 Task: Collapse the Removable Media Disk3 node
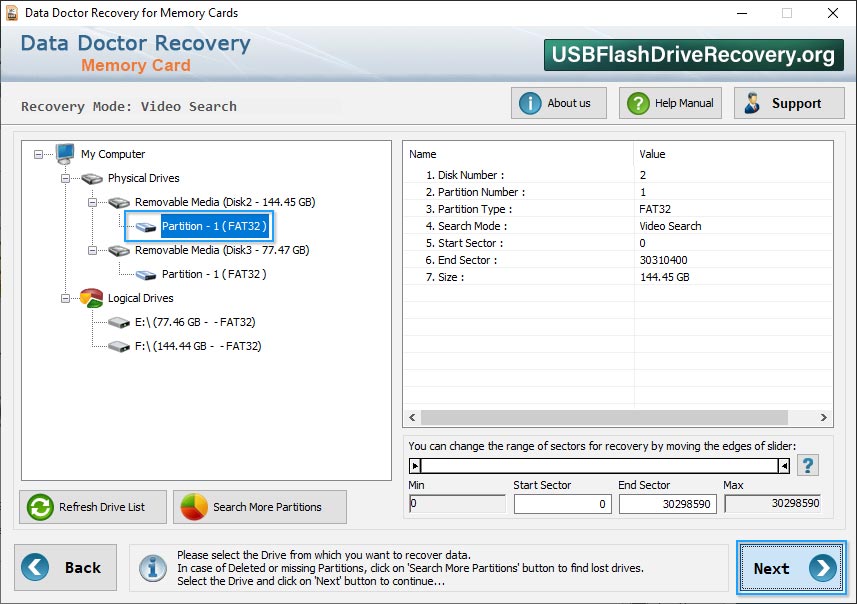(92, 250)
